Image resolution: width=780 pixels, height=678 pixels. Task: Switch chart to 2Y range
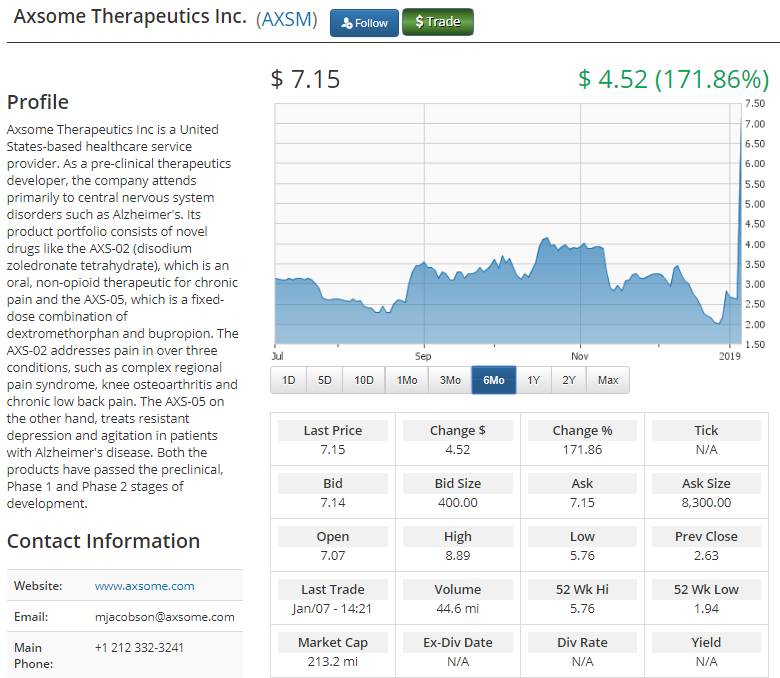pos(569,380)
